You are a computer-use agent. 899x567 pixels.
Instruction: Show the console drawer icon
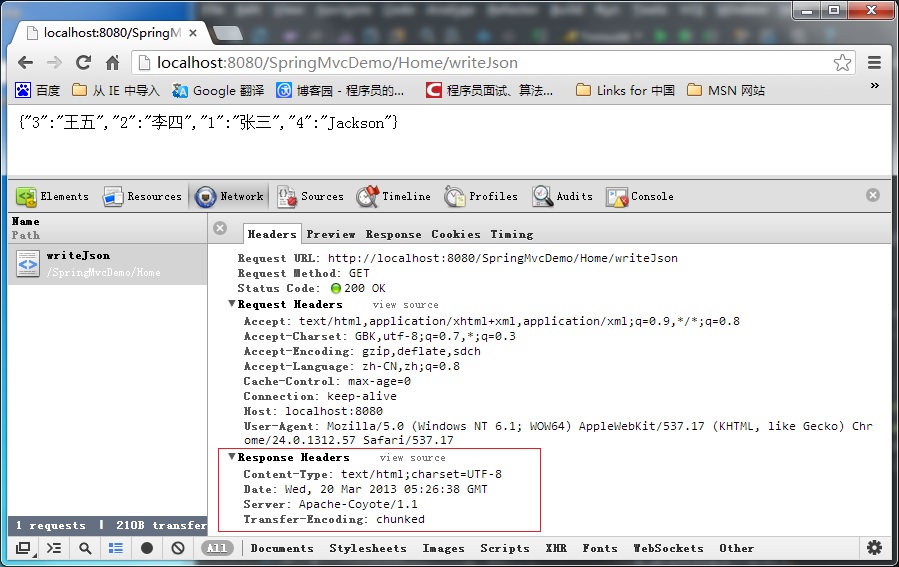(54, 548)
